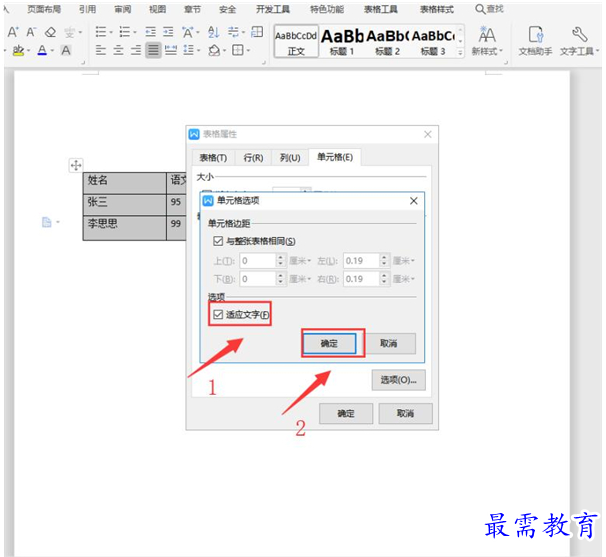Click 确定 in the 表格属性 dialog
Viewport: 606px width, 557px height.
click(x=346, y=414)
